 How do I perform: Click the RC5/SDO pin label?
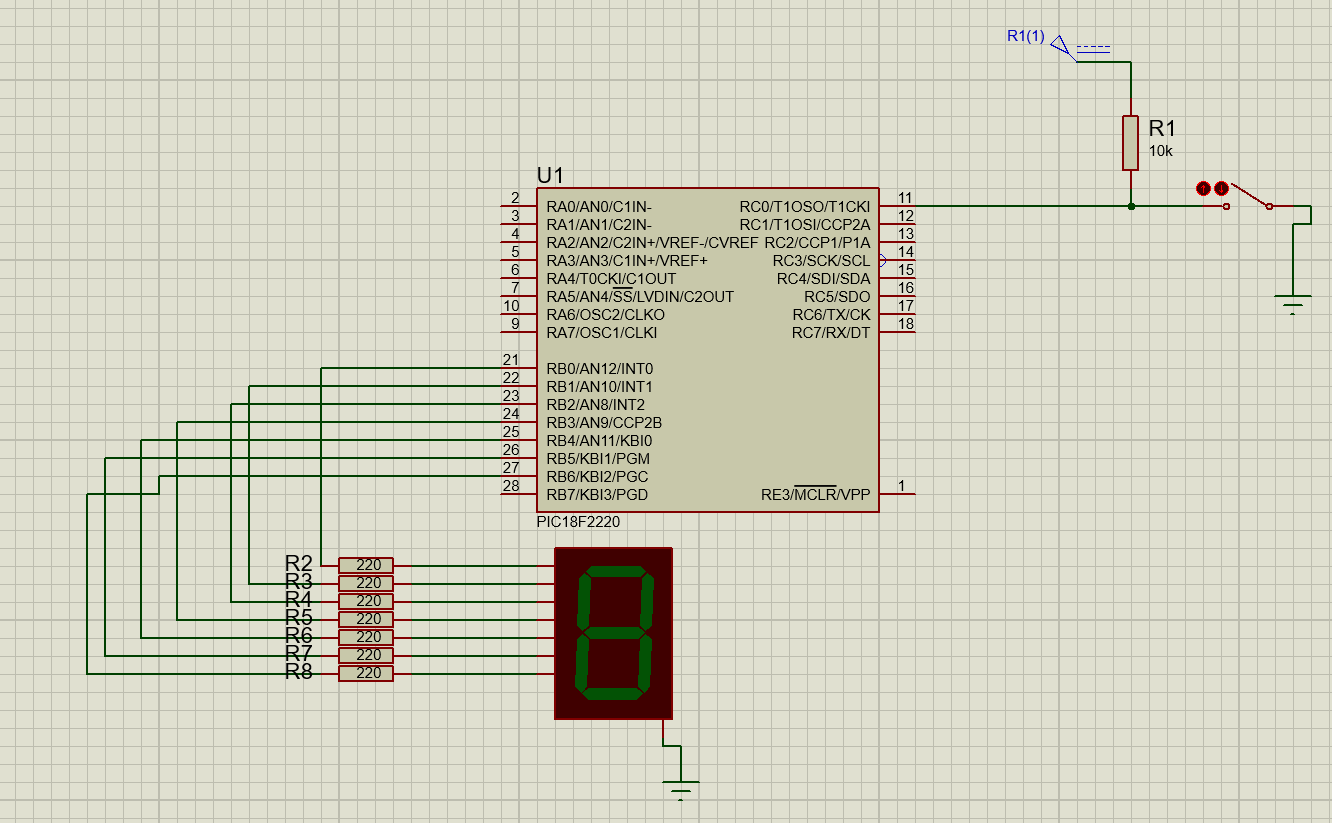pyautogui.click(x=837, y=297)
